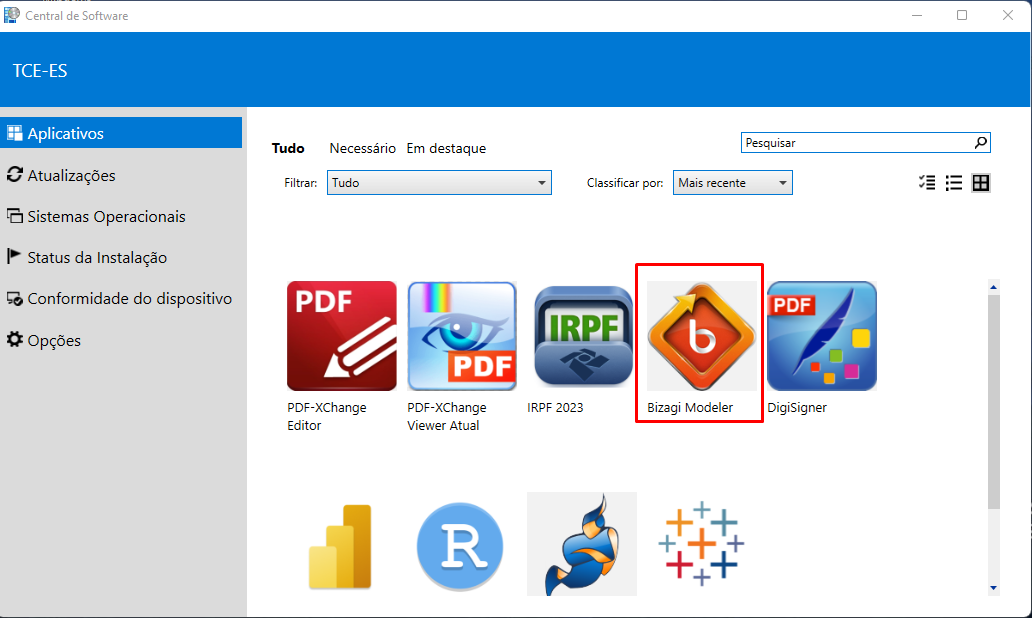Open the PDF-XChange Viewer Atual icon

click(x=462, y=336)
